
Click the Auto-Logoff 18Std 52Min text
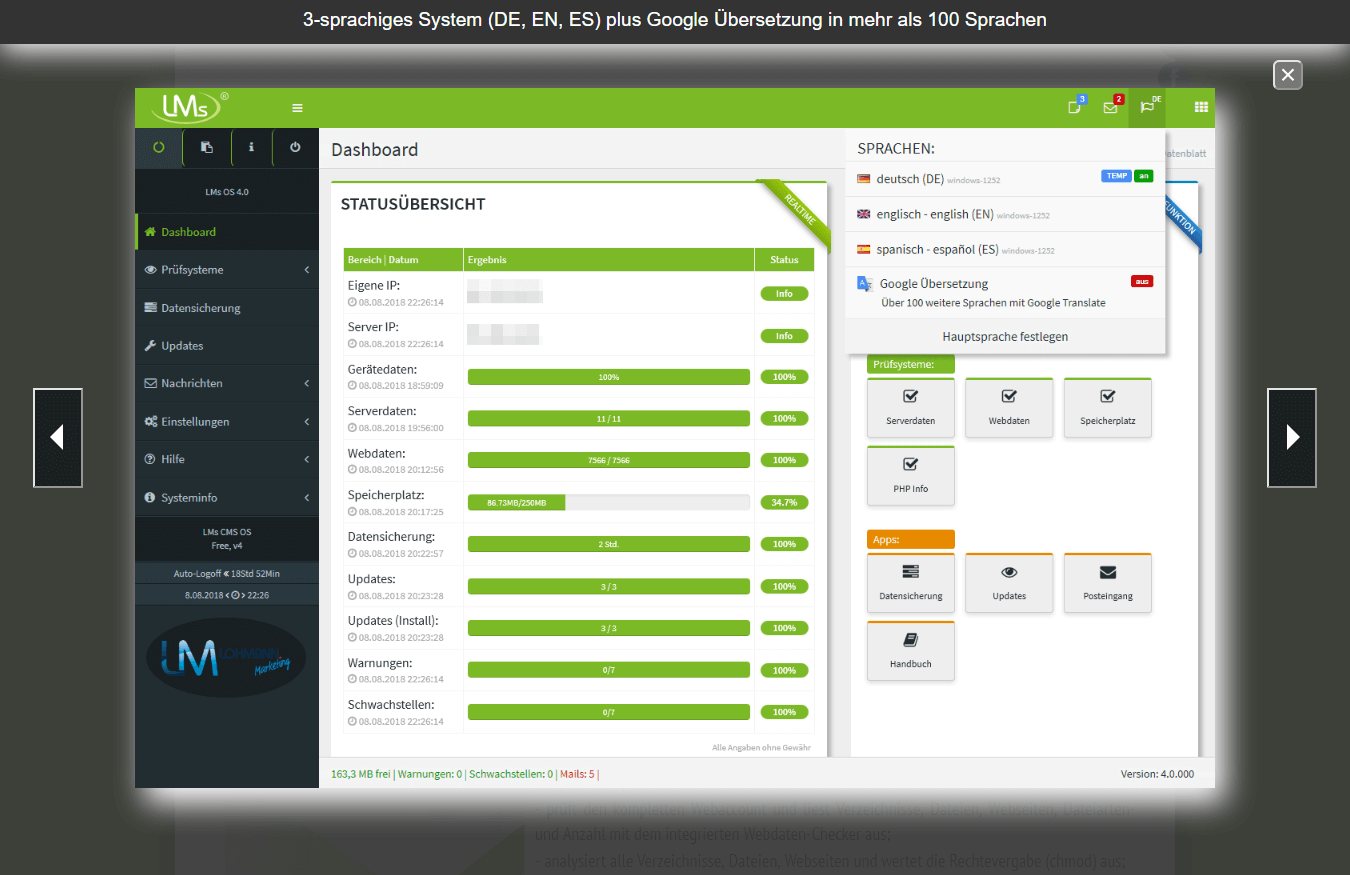click(227, 575)
